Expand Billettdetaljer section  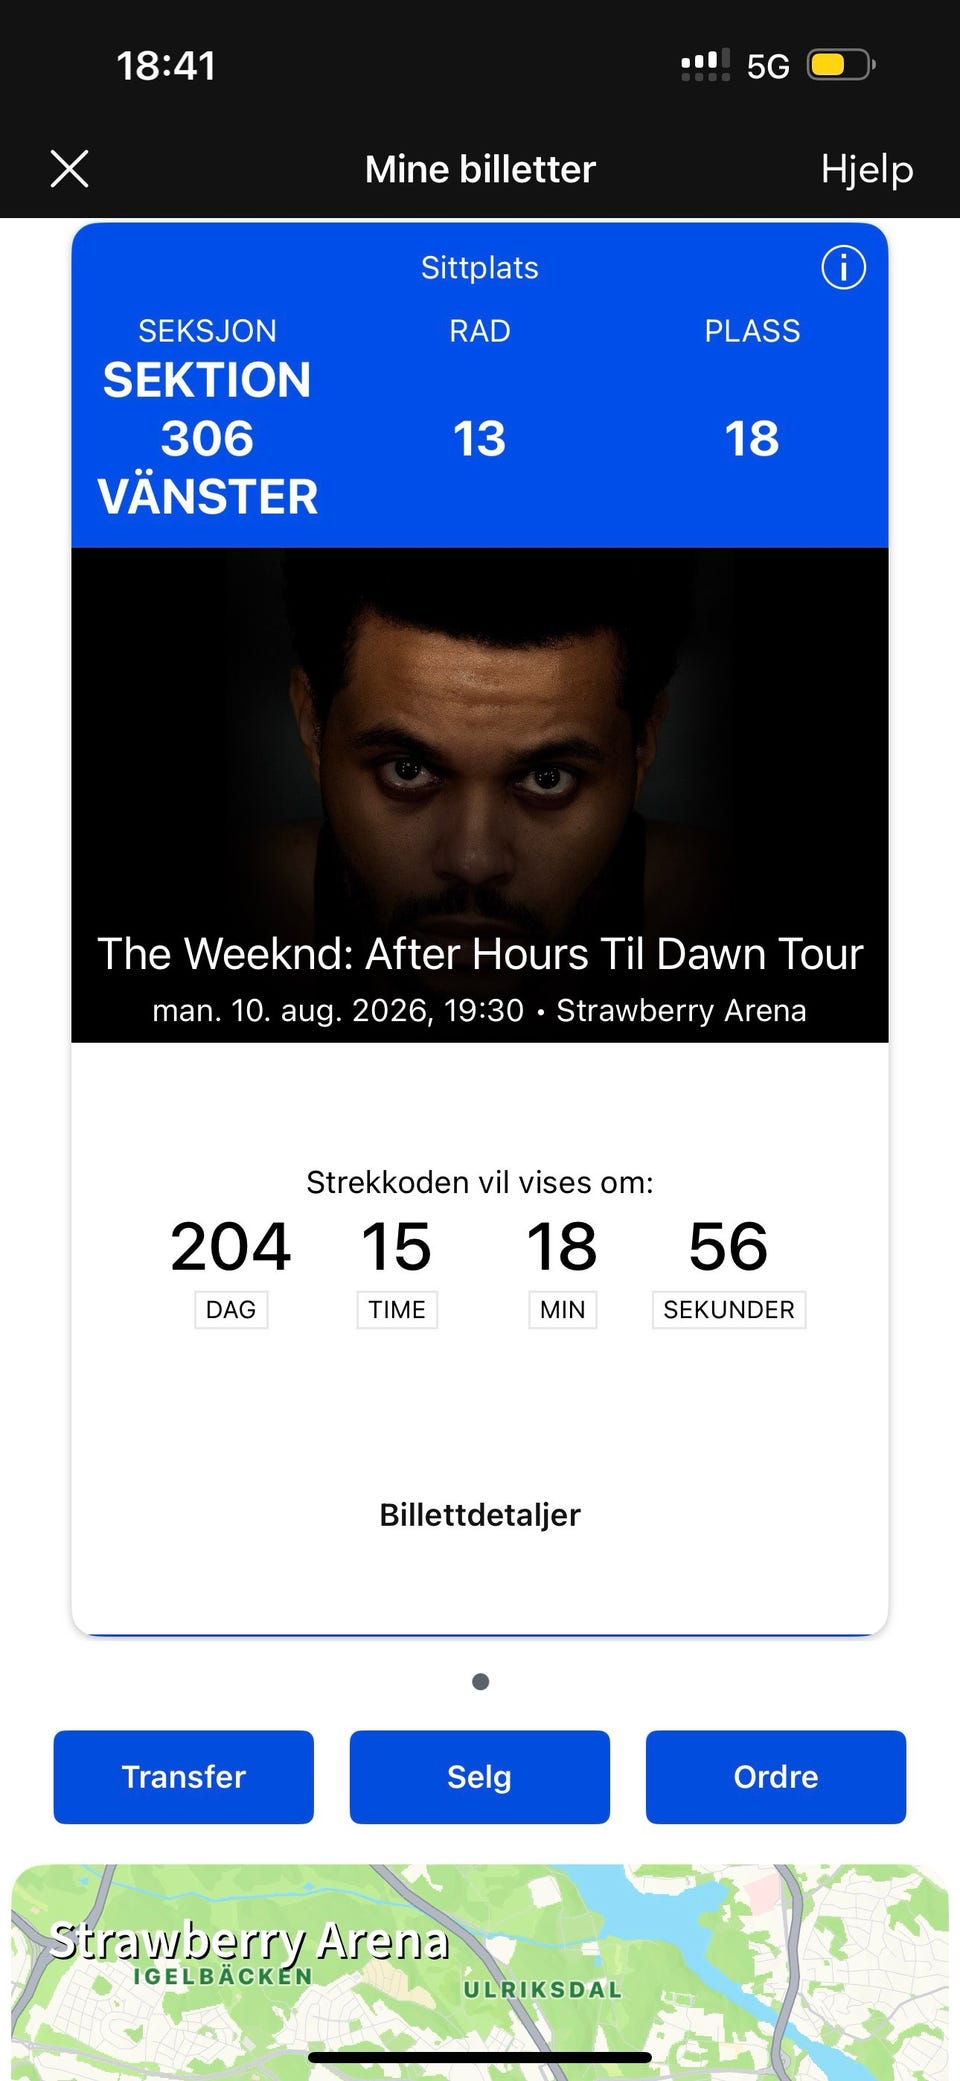click(x=480, y=1514)
